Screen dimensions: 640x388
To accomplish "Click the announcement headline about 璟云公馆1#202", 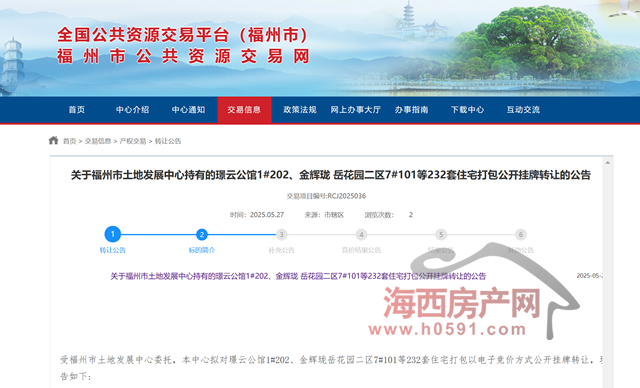I will tap(331, 175).
